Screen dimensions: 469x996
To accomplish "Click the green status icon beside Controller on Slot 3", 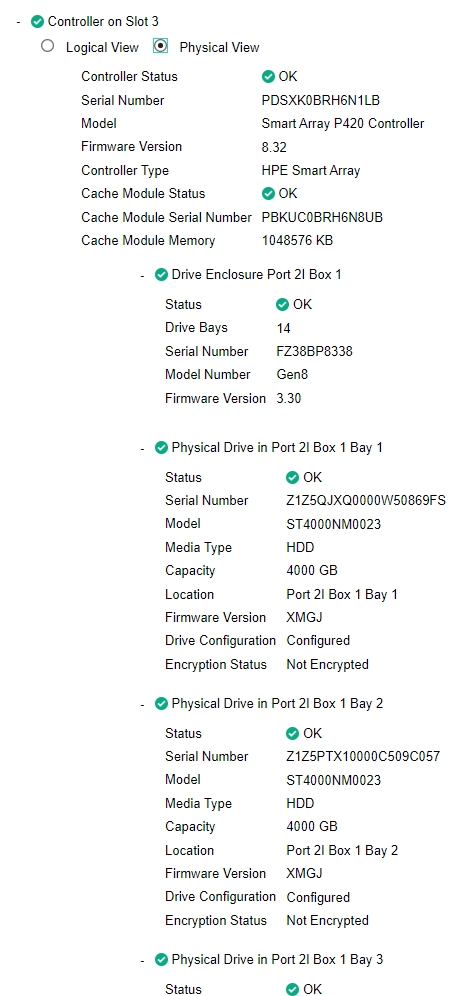I will coord(37,22).
